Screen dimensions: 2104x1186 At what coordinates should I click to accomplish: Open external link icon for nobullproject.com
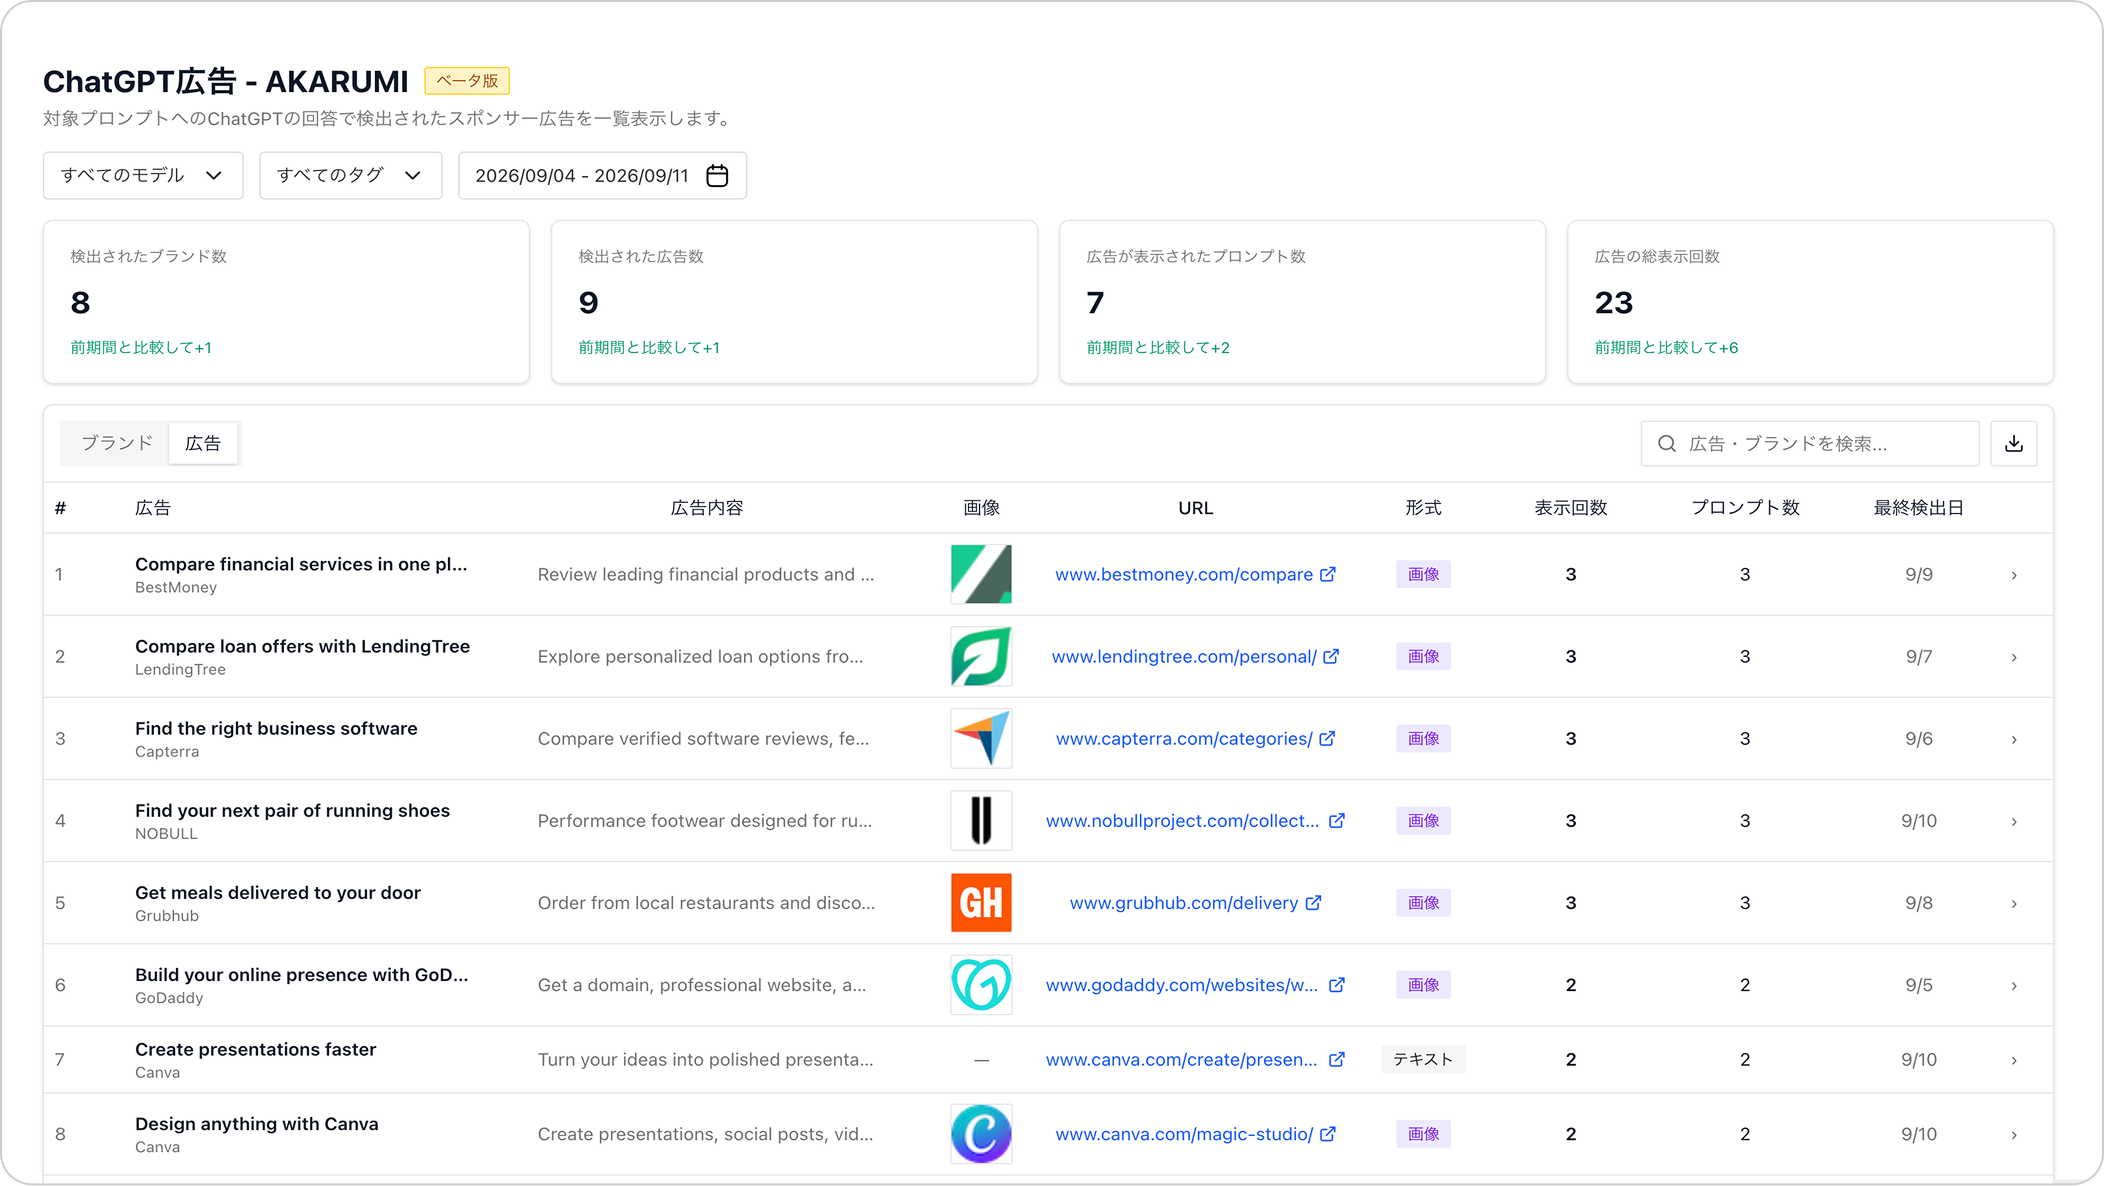tap(1337, 820)
